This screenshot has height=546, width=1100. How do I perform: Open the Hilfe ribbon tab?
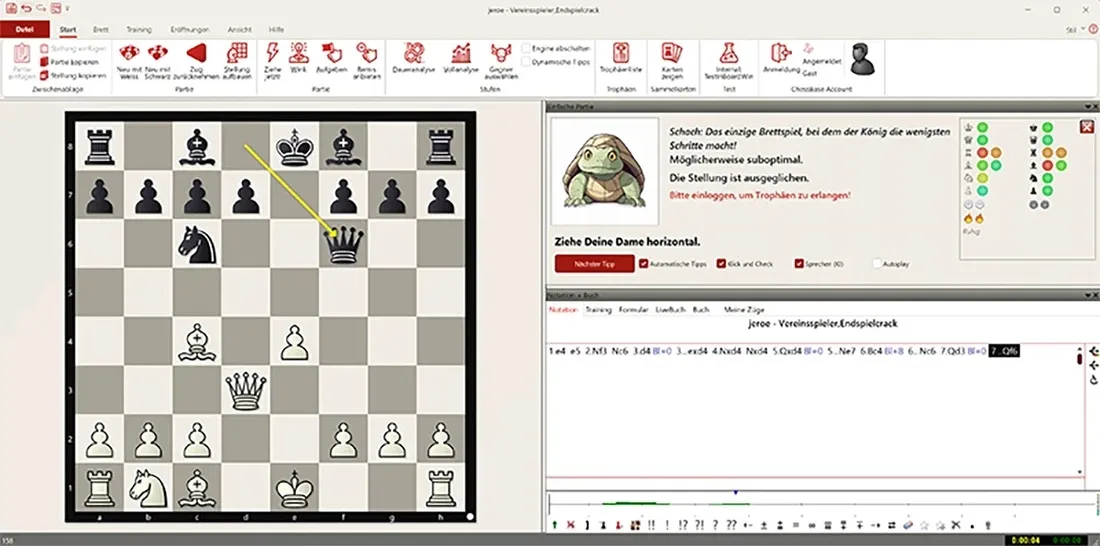click(x=276, y=30)
